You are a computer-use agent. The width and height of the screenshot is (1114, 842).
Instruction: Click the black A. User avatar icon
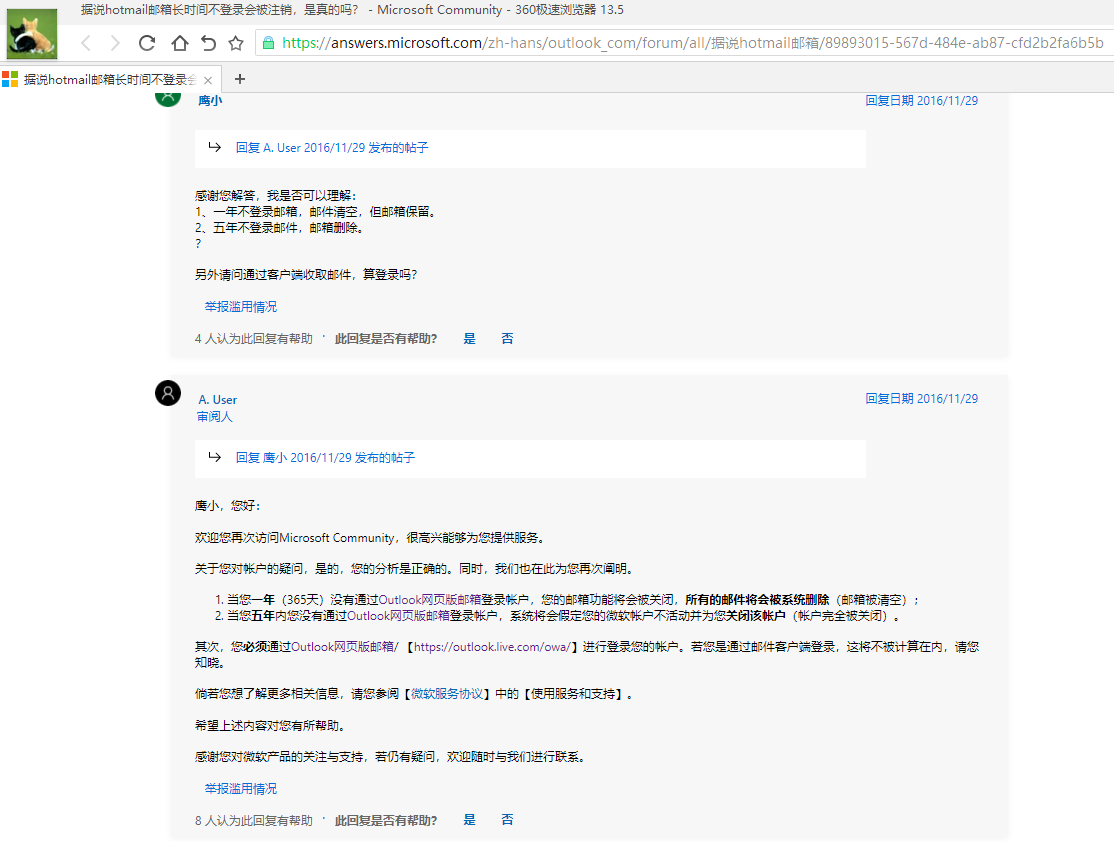(x=168, y=393)
